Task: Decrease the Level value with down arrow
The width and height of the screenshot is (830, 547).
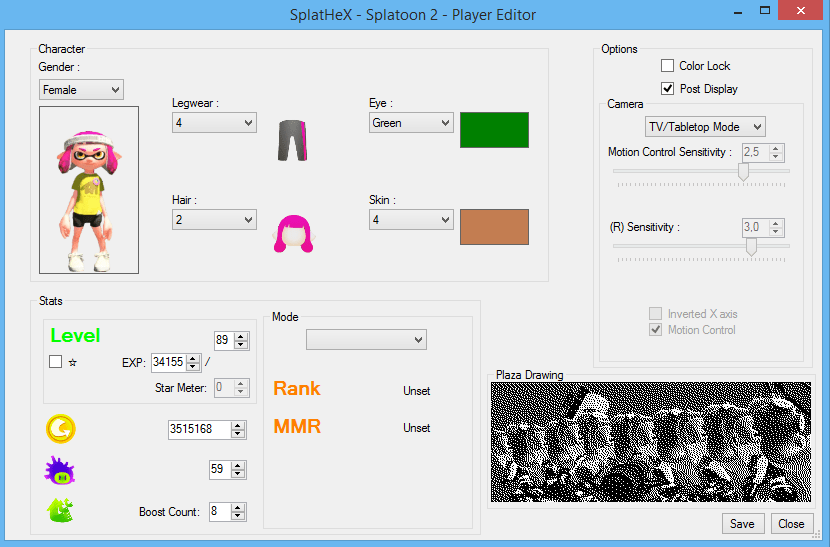Action: pos(241,344)
